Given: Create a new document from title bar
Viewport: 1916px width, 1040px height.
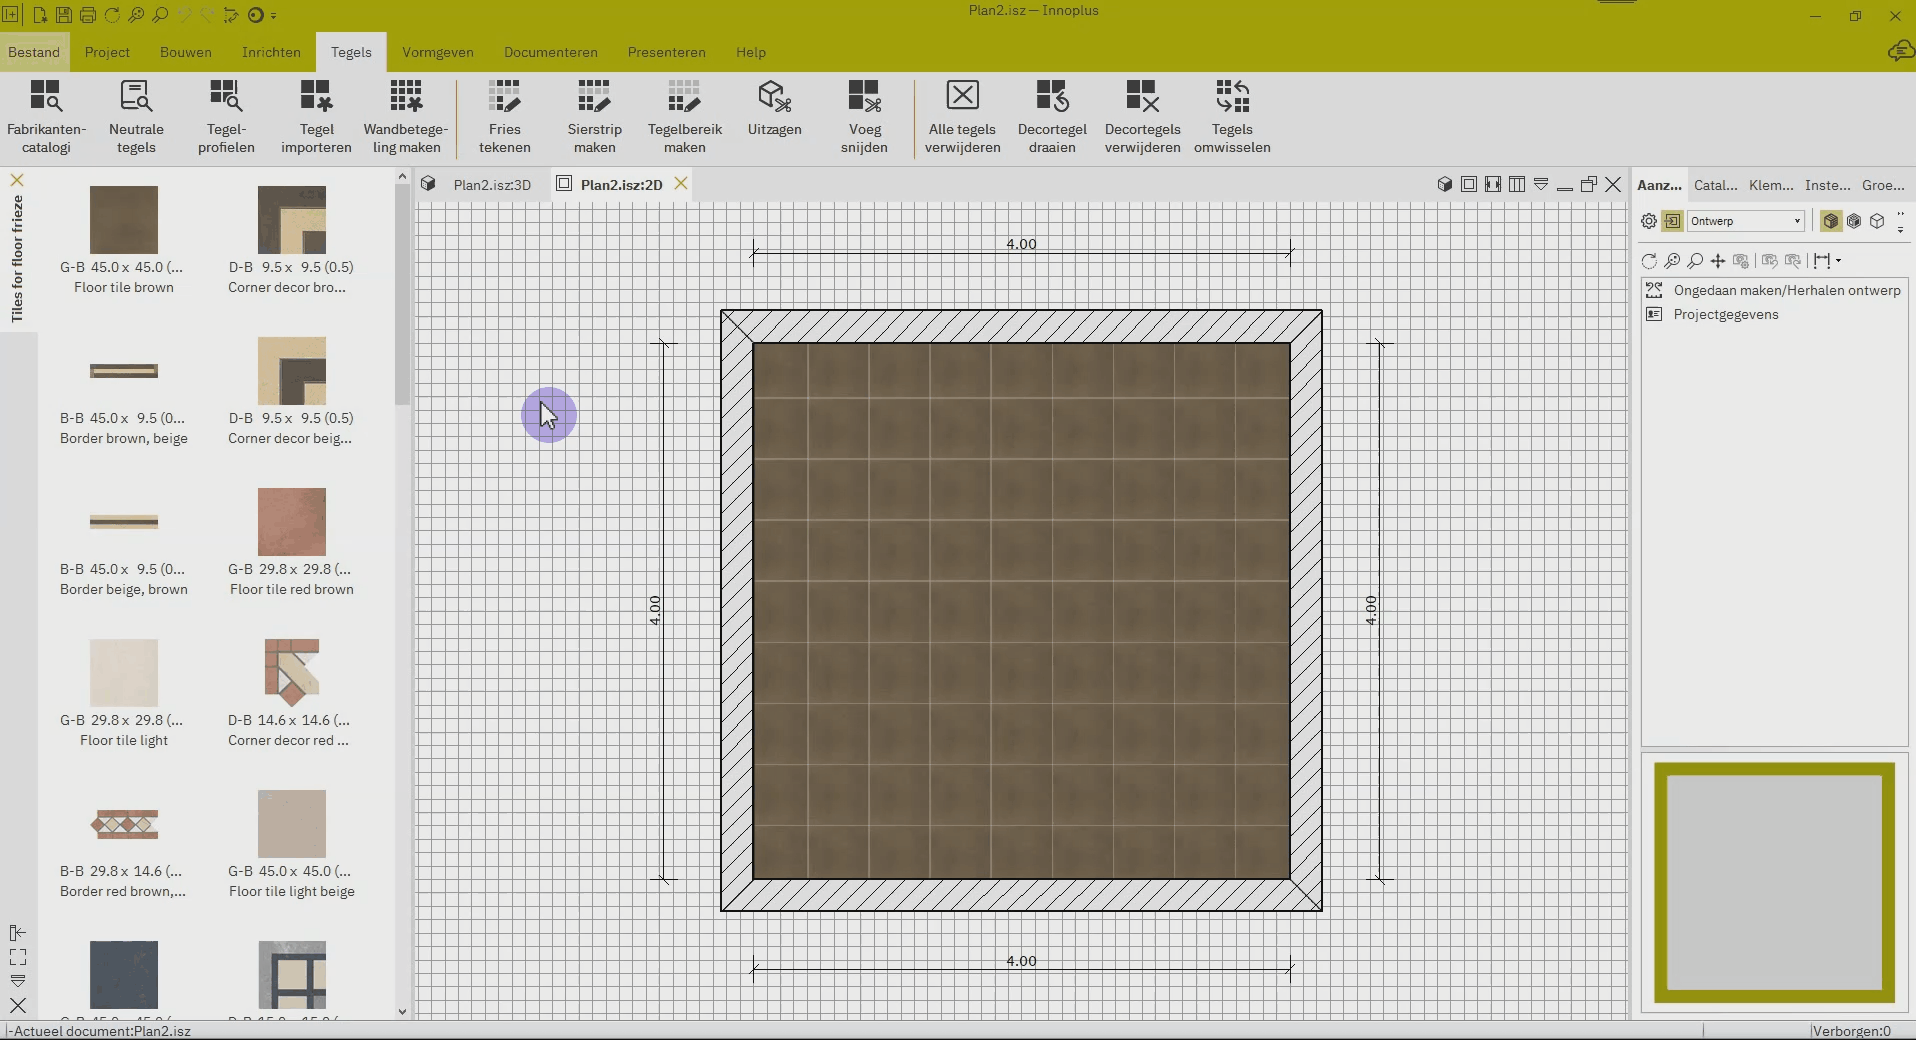Looking at the screenshot, I should pos(39,15).
